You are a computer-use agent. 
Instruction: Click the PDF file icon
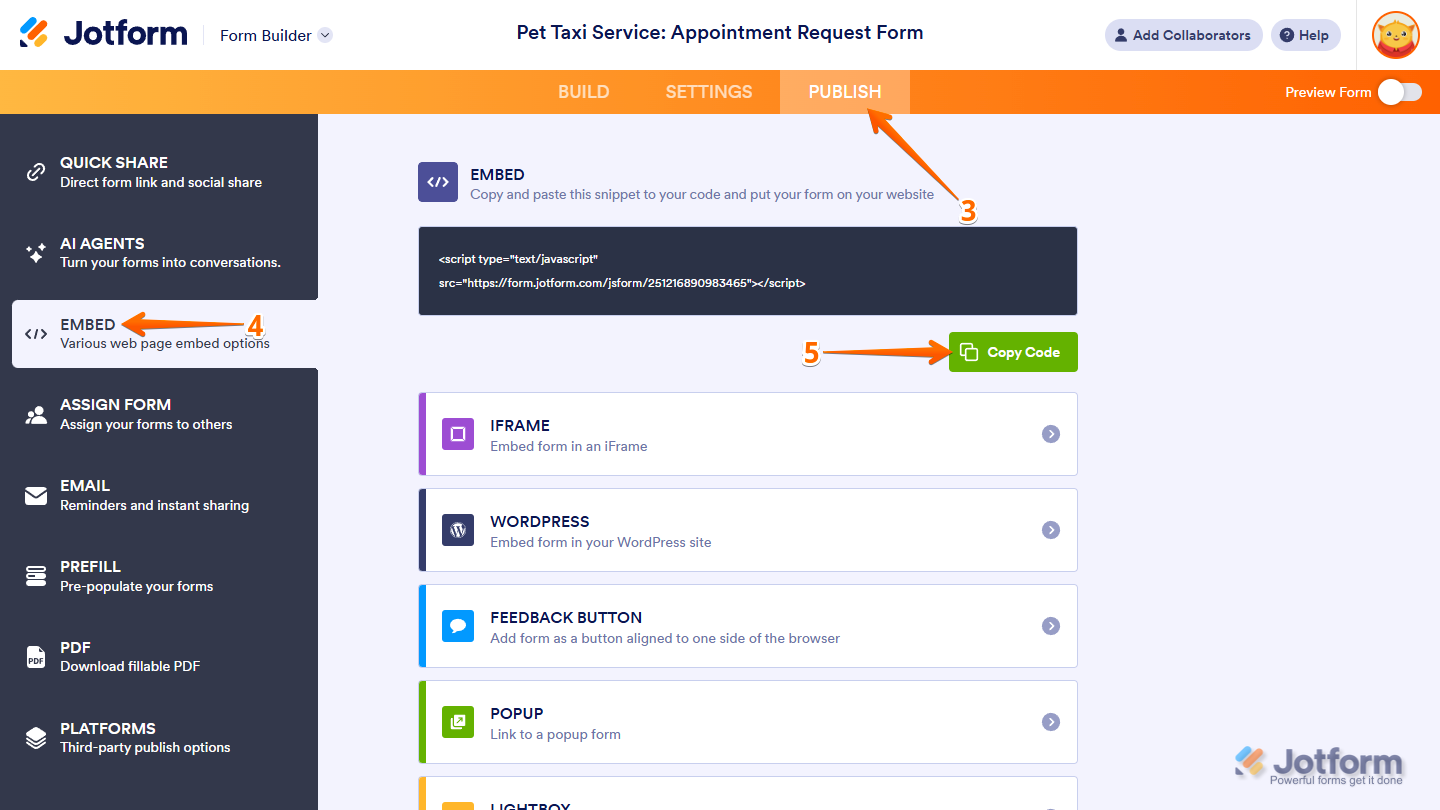click(36, 657)
